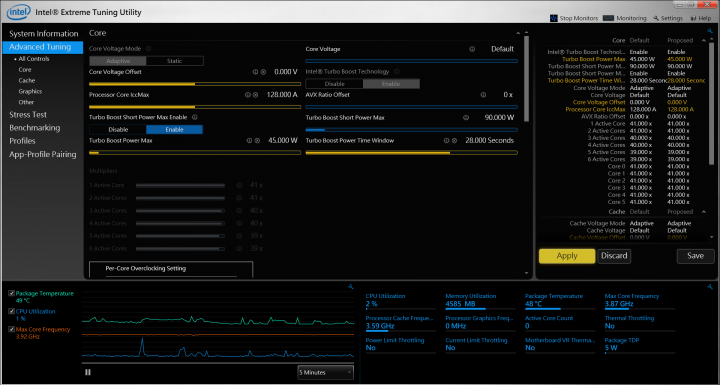720x385 pixels.
Task: Click the Help question mark icon
Action: pyautogui.click(x=693, y=18)
